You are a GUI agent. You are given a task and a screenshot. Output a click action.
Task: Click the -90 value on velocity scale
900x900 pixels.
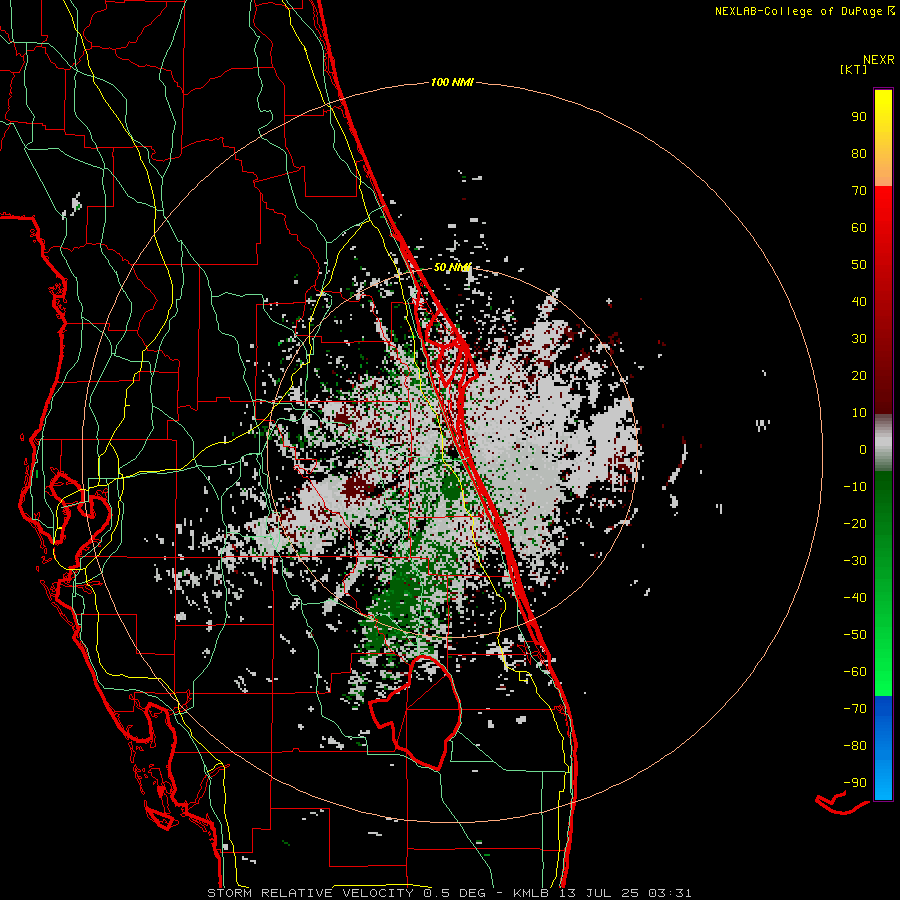click(855, 783)
